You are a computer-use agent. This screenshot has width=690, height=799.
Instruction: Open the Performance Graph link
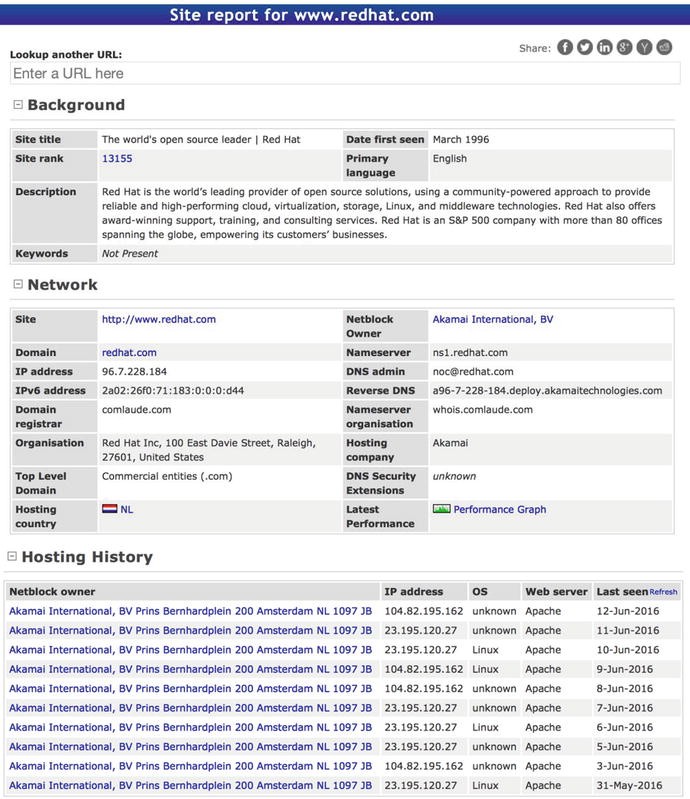[x=500, y=509]
